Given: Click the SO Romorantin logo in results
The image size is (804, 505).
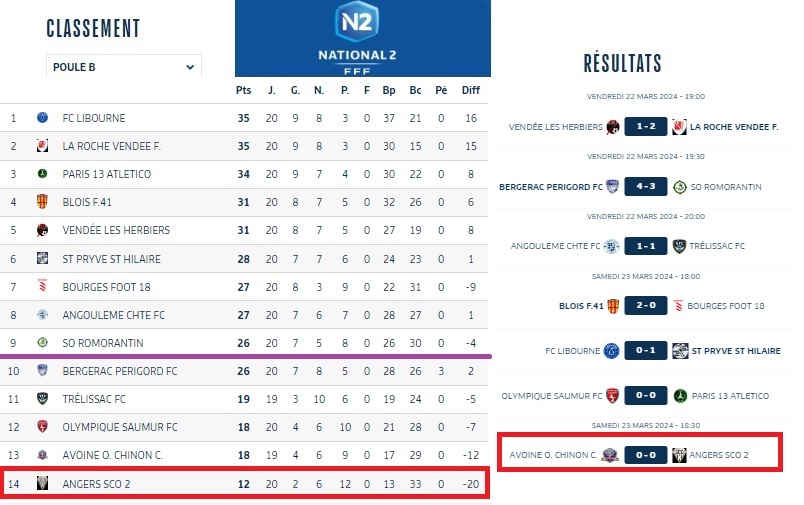Looking at the screenshot, I should coord(680,187).
